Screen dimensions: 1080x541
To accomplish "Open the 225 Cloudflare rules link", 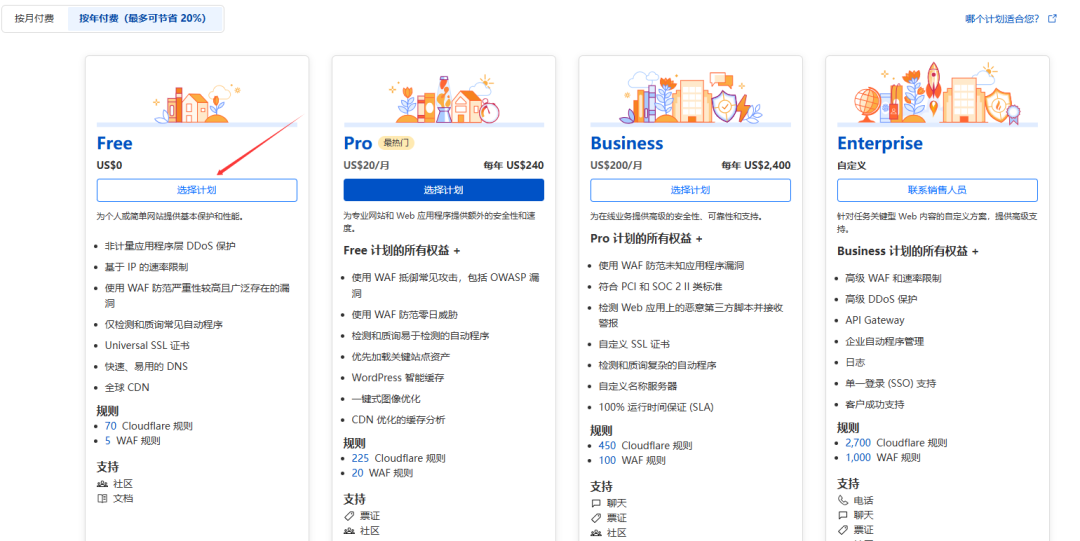I will click(x=360, y=458).
